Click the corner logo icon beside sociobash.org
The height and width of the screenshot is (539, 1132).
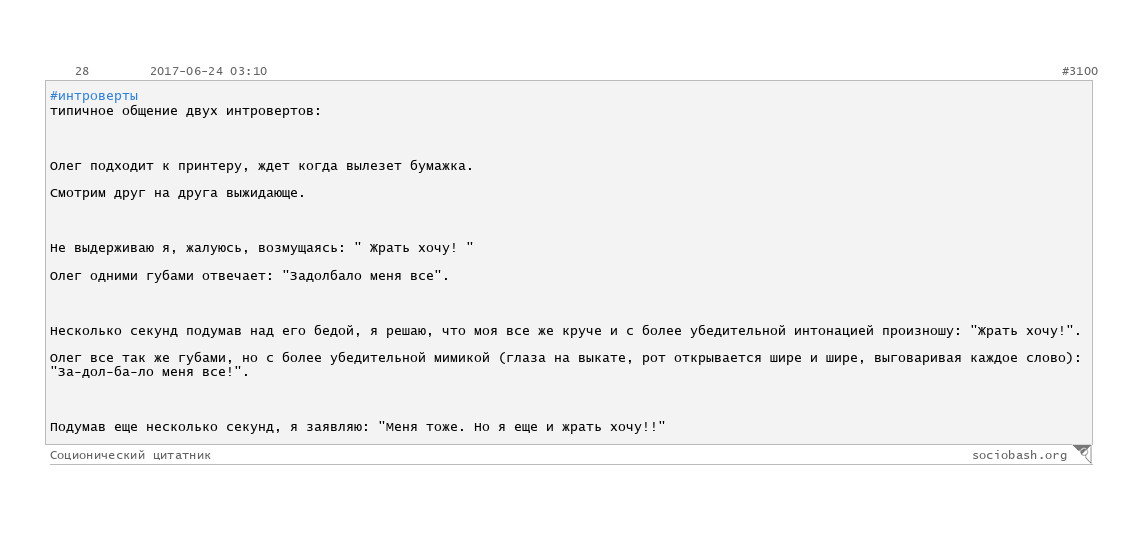tap(1081, 454)
